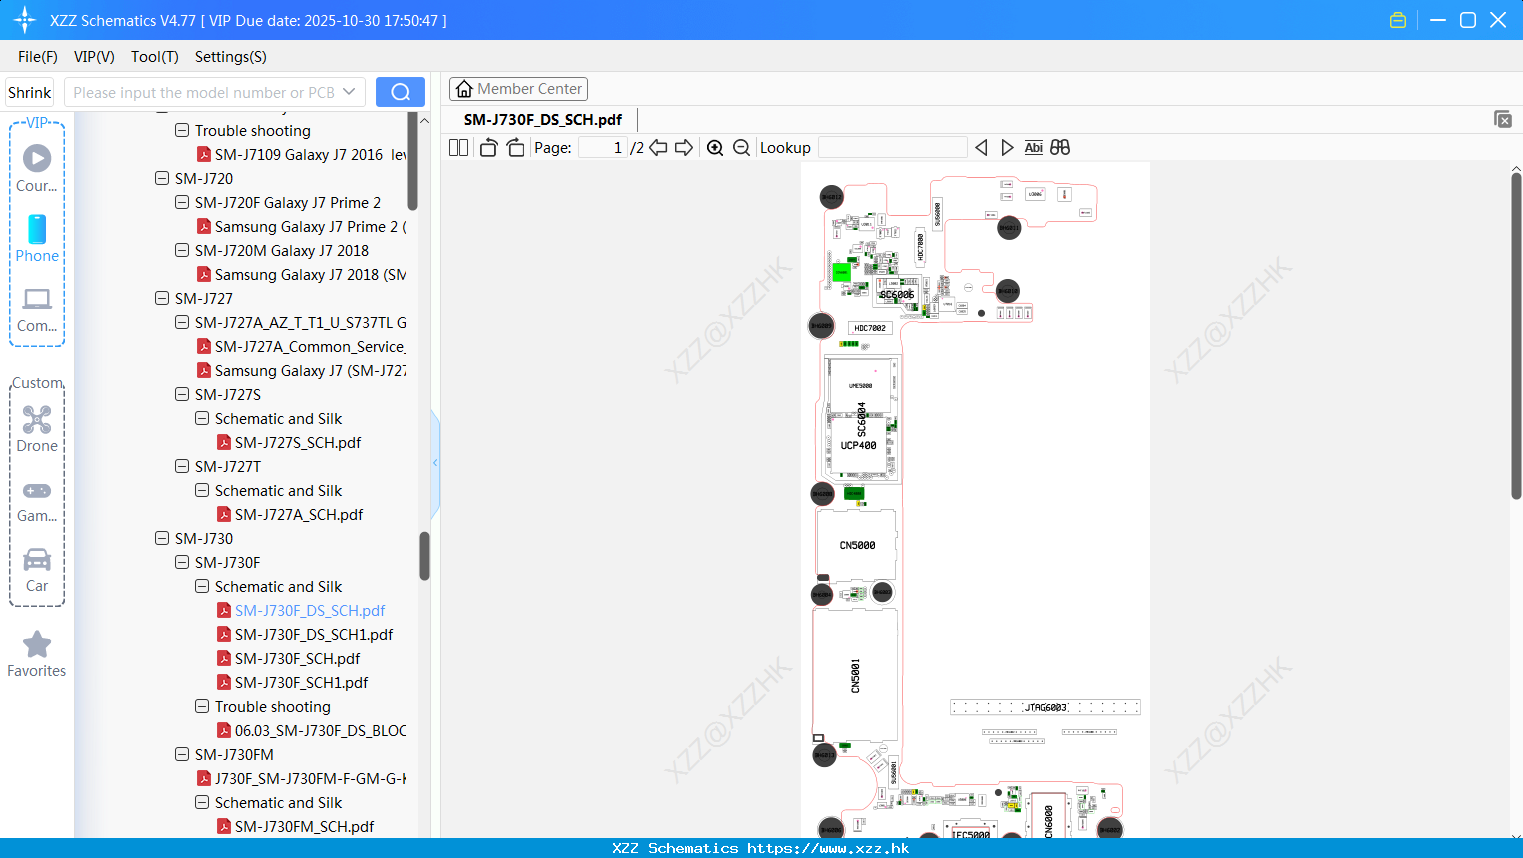Click the xzz.hk link in status bar
The width and height of the screenshot is (1523, 858).
[x=828, y=848]
